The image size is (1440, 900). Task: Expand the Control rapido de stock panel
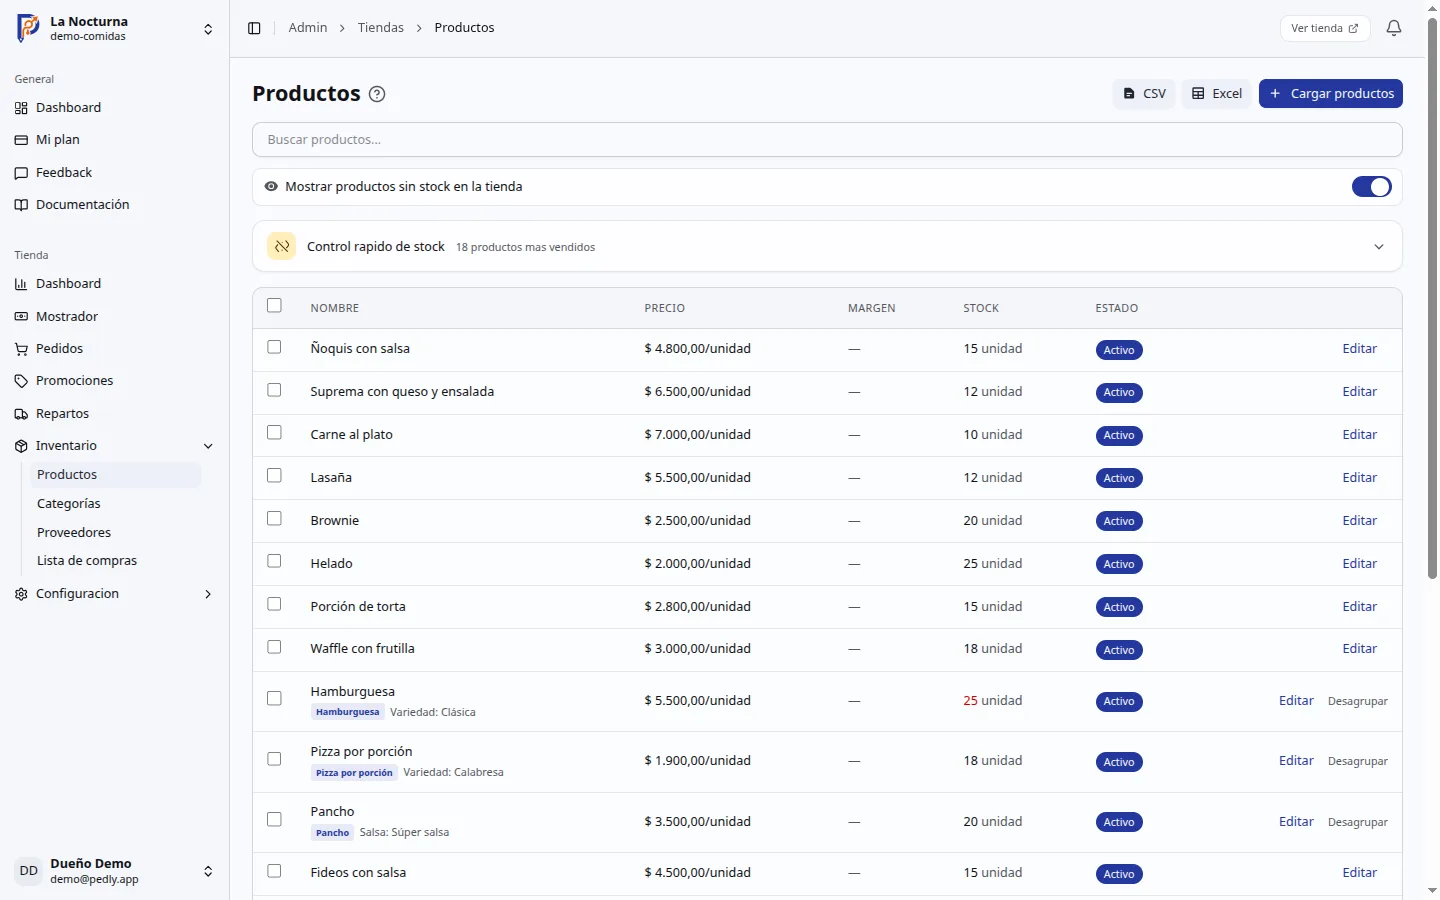(x=1379, y=247)
